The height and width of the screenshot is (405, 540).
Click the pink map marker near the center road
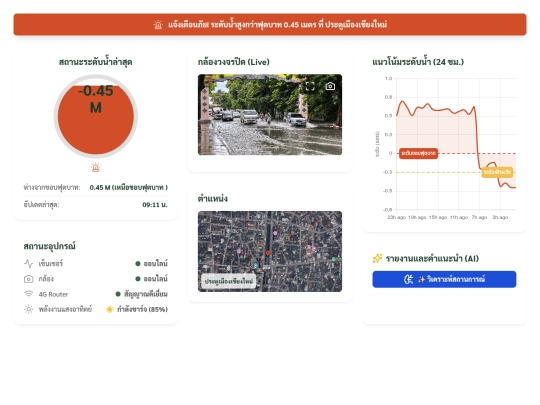[x=275, y=233]
